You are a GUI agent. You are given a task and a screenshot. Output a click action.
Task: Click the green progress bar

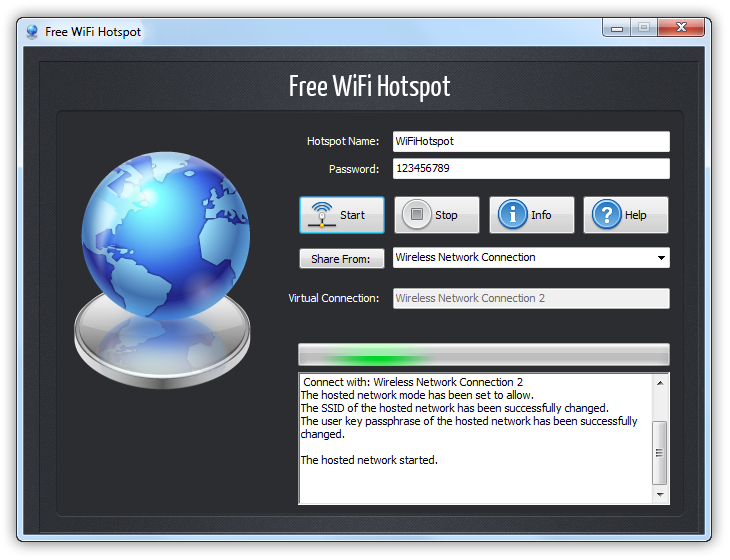tap(483, 355)
